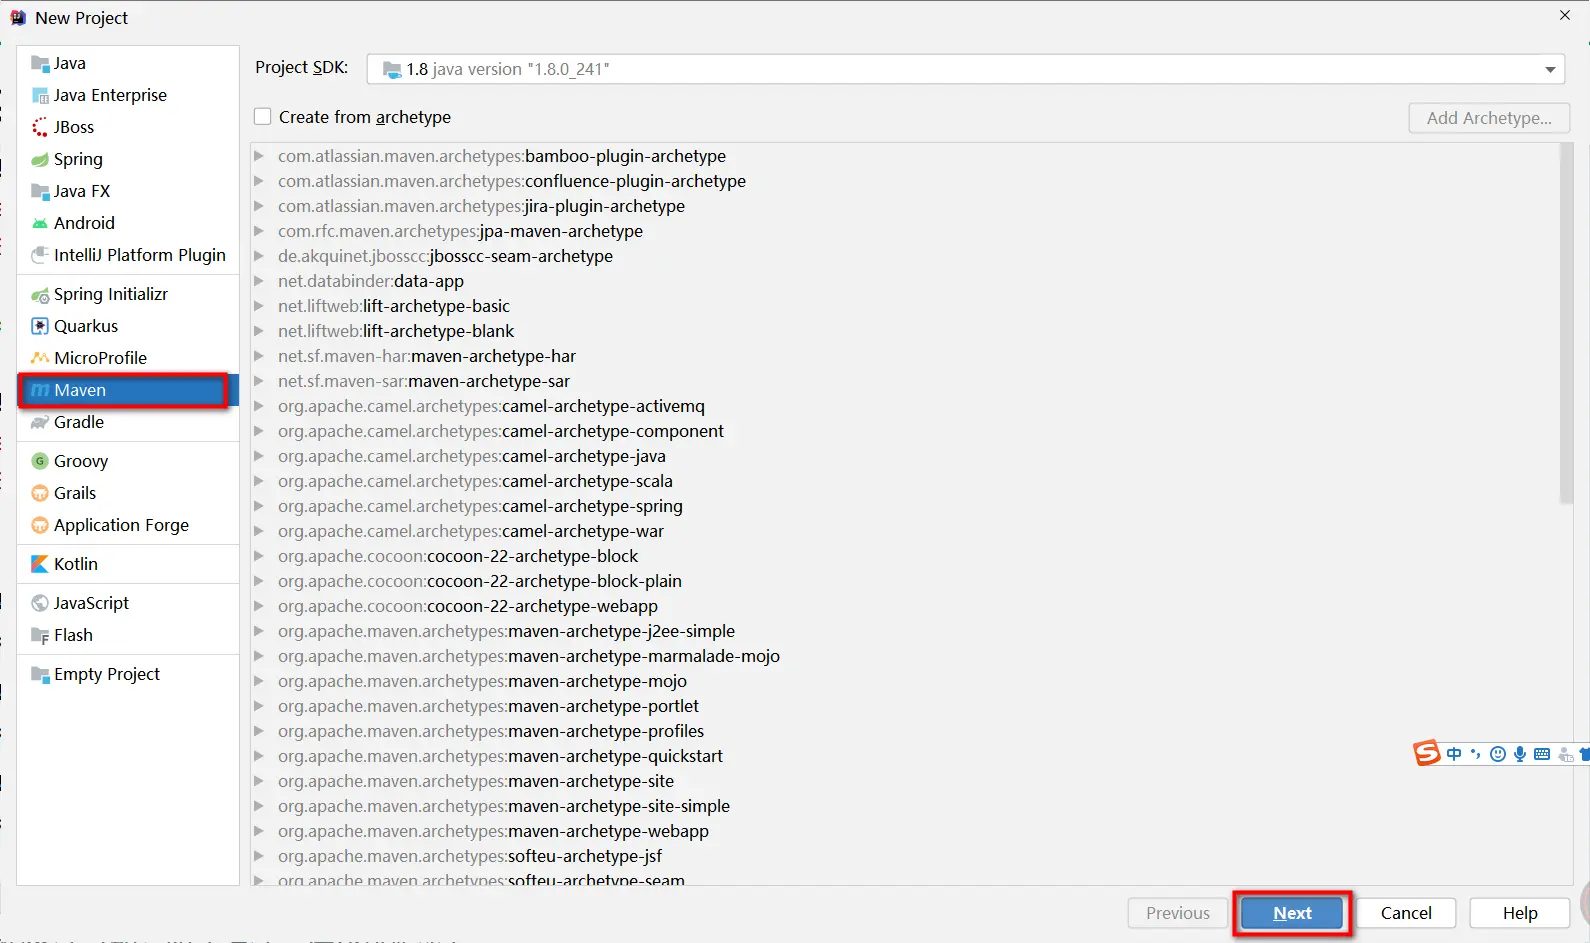Click the archetype list vertical scrollbar

point(1566,325)
